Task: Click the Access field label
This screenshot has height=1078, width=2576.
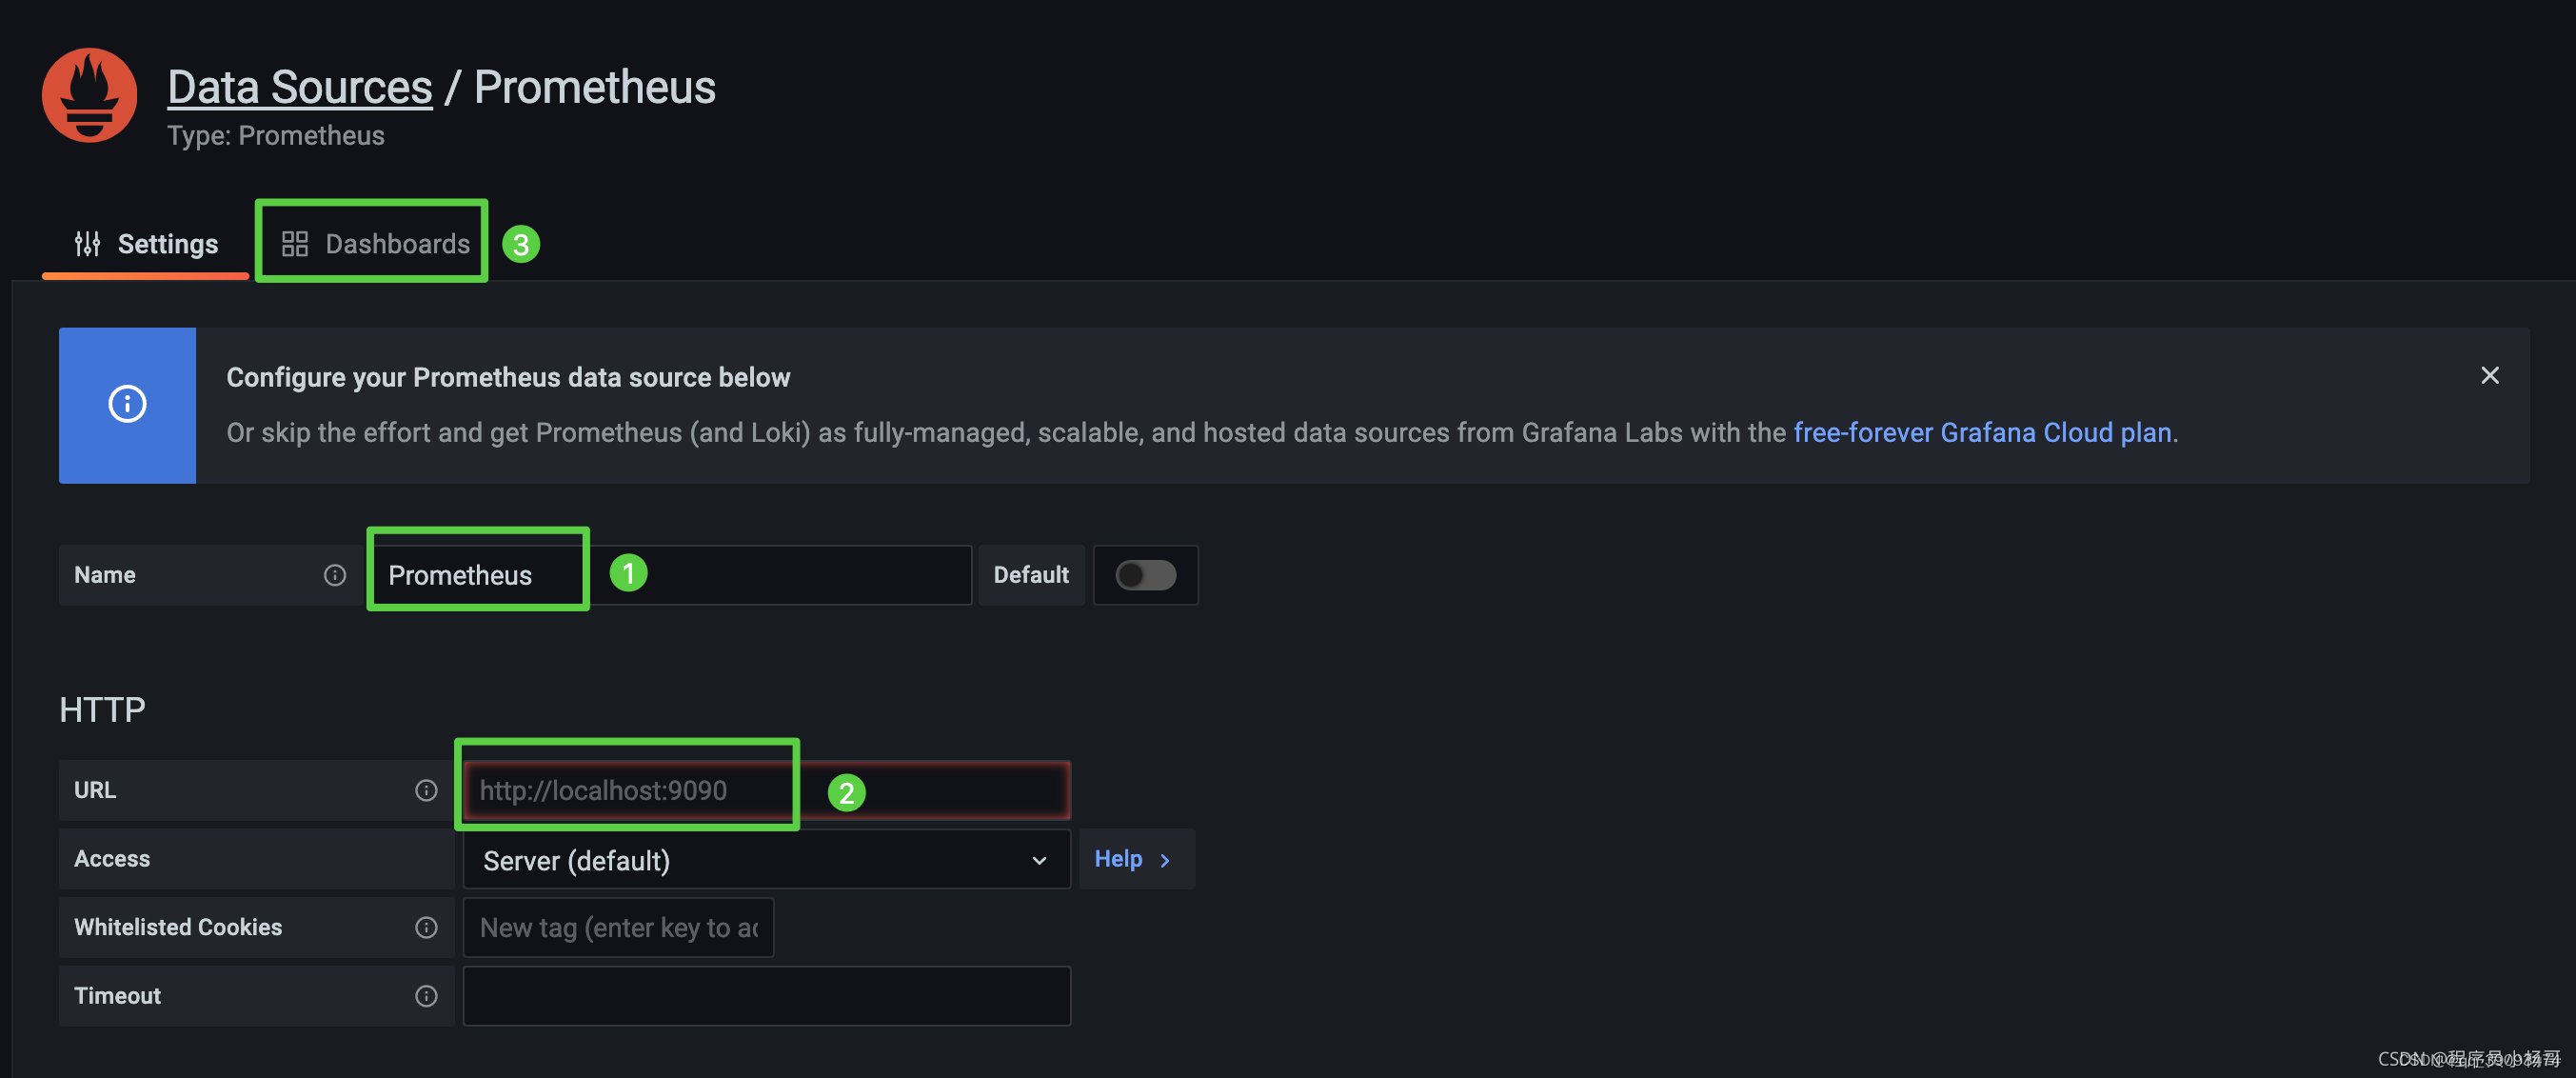Action: pos(112,858)
